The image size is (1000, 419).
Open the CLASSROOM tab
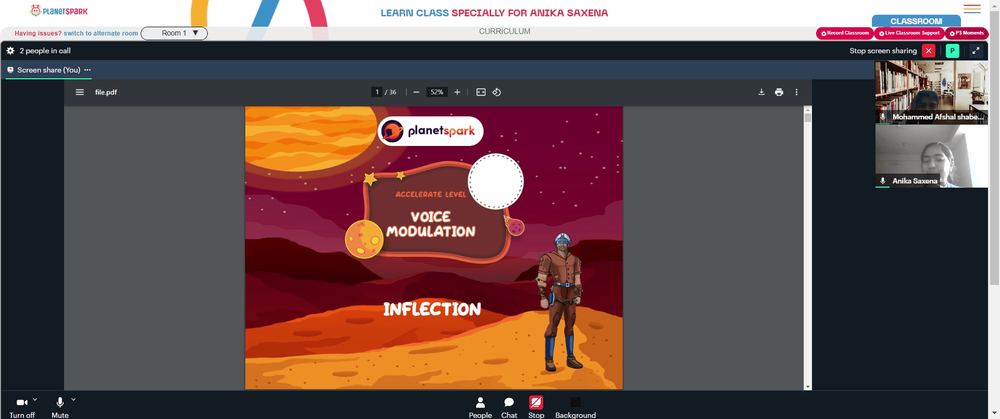[x=916, y=21]
